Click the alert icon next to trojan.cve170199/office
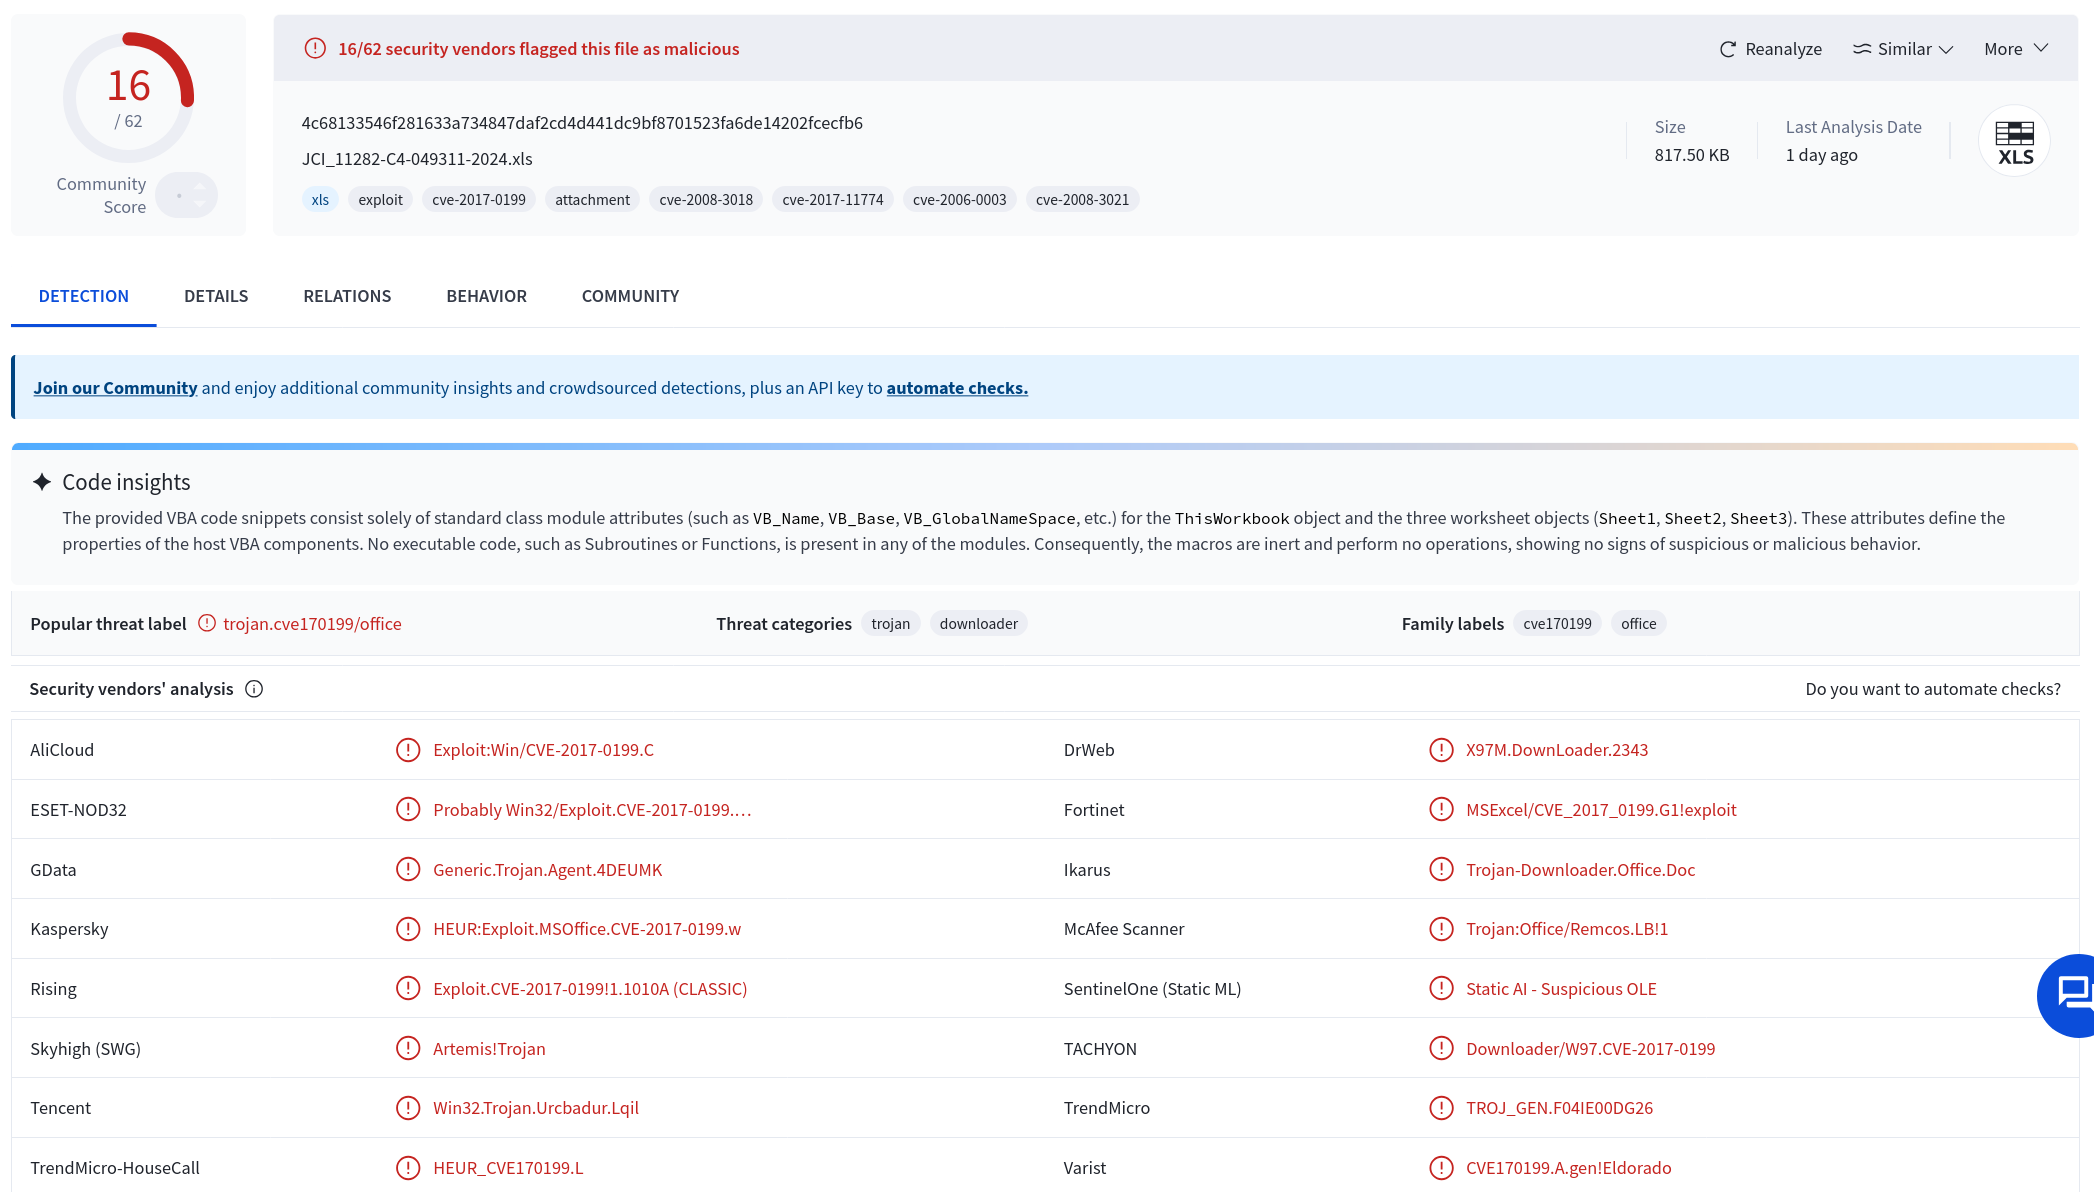Screen dimensions: 2094x1192 click(x=207, y=623)
